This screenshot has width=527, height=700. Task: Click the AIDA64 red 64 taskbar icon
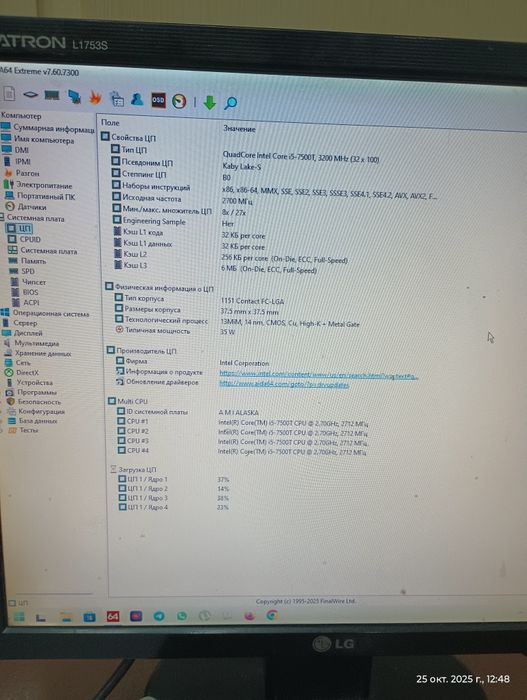click(113, 617)
